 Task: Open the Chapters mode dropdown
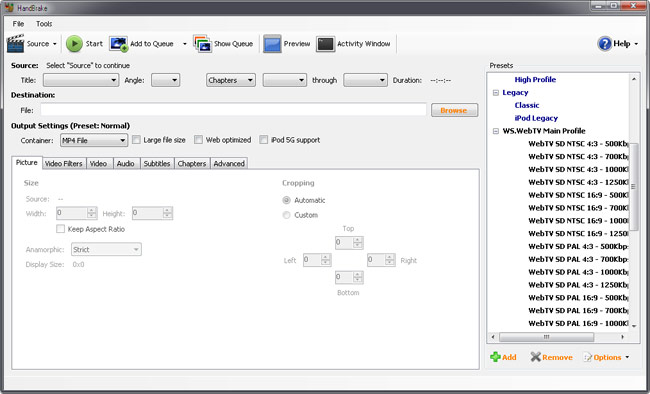point(230,80)
